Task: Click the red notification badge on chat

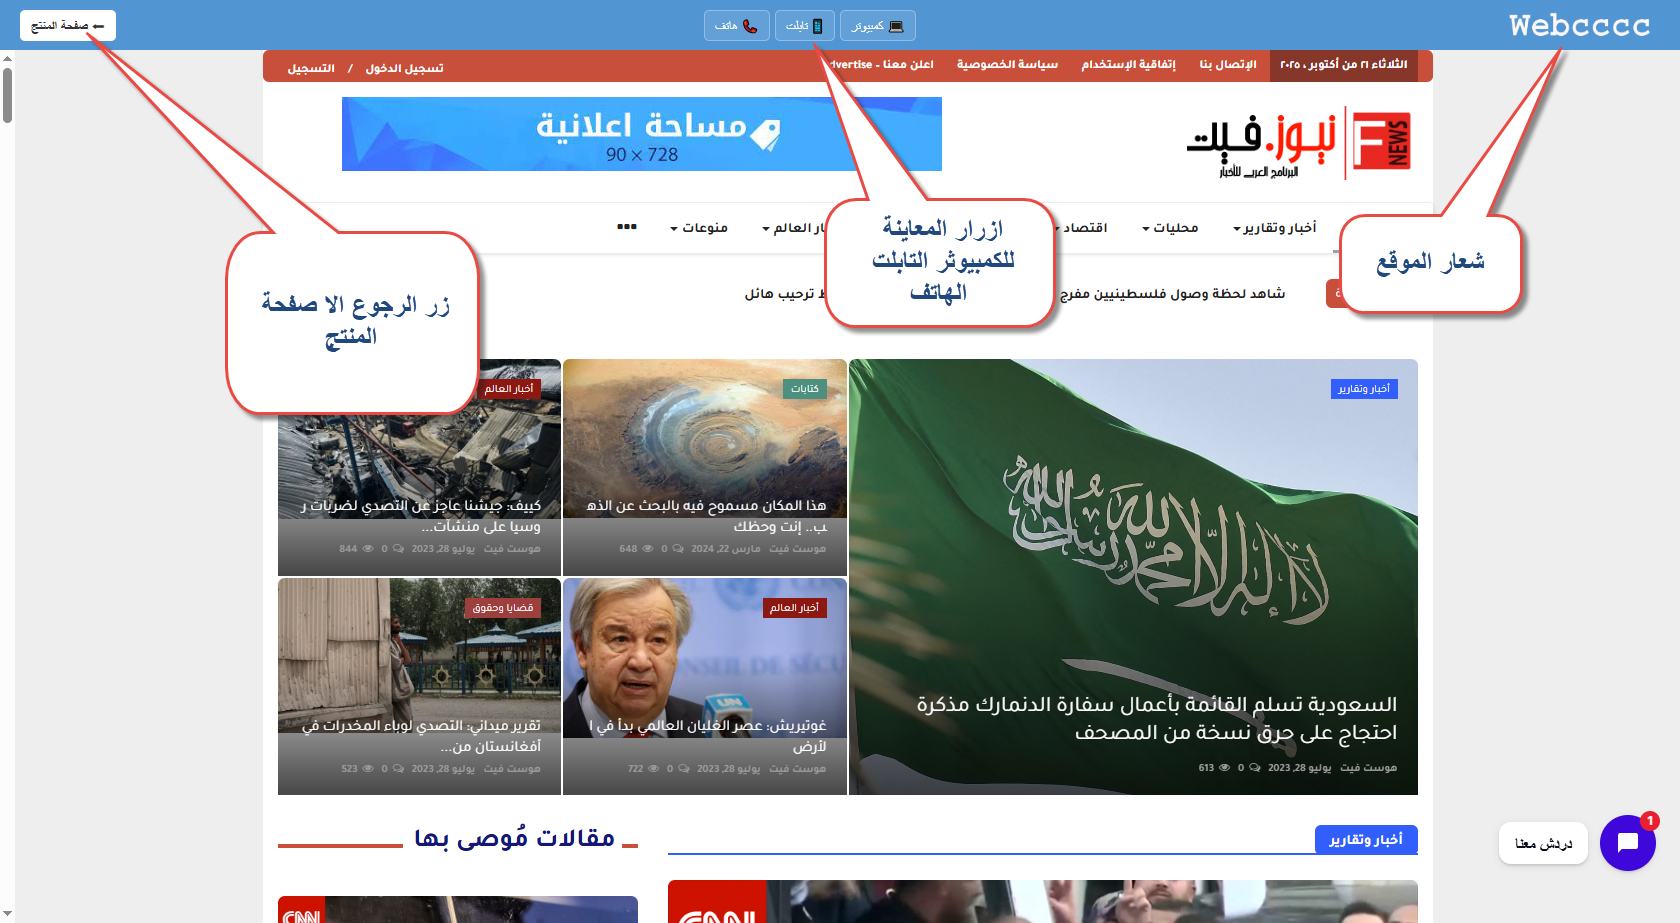Action: [1650, 820]
